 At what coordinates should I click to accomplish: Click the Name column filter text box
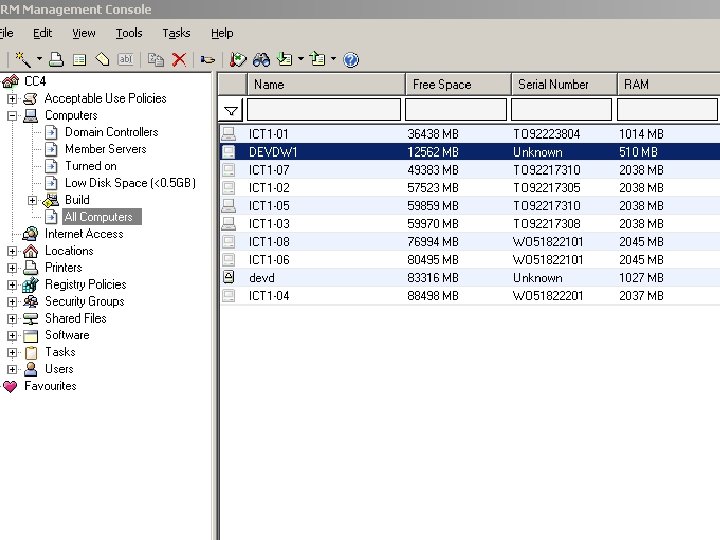[x=324, y=110]
